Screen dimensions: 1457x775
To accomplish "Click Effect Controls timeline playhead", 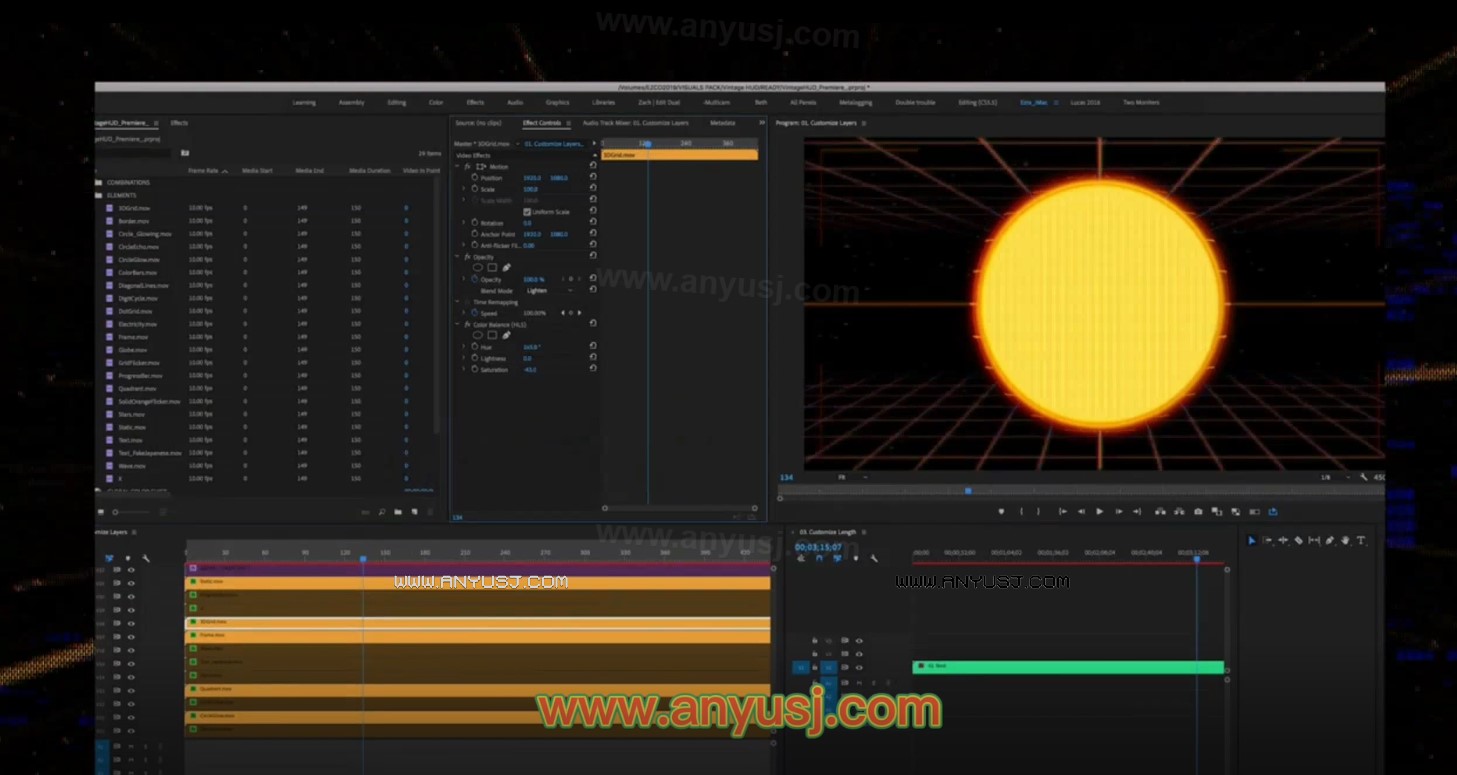I will pos(647,145).
